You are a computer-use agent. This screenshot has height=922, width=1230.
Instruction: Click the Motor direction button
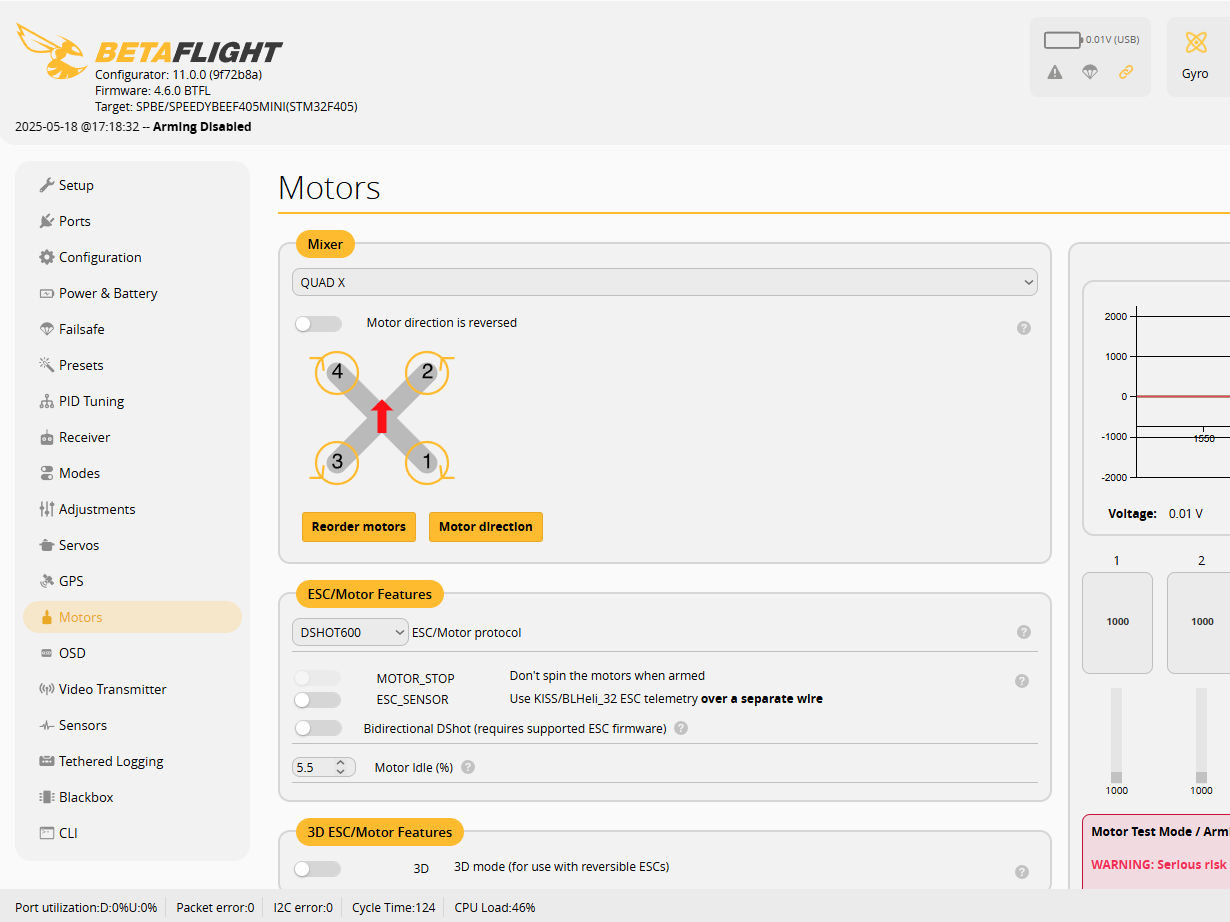point(486,527)
